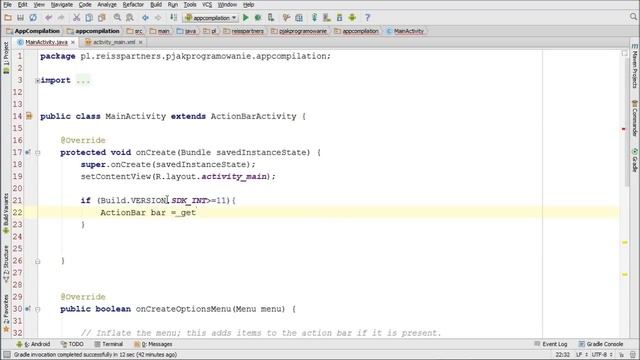Run the app with green play button

tap(245, 18)
